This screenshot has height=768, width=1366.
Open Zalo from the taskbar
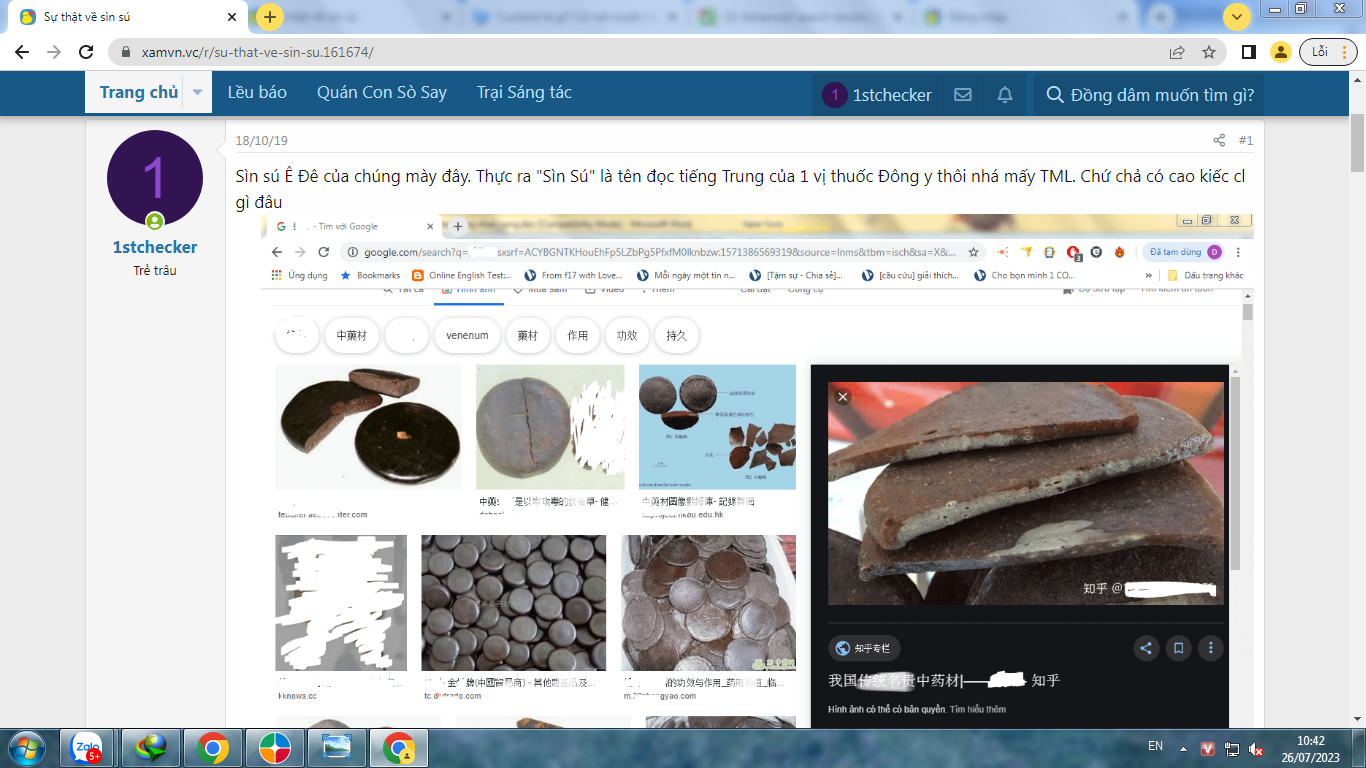coord(87,747)
